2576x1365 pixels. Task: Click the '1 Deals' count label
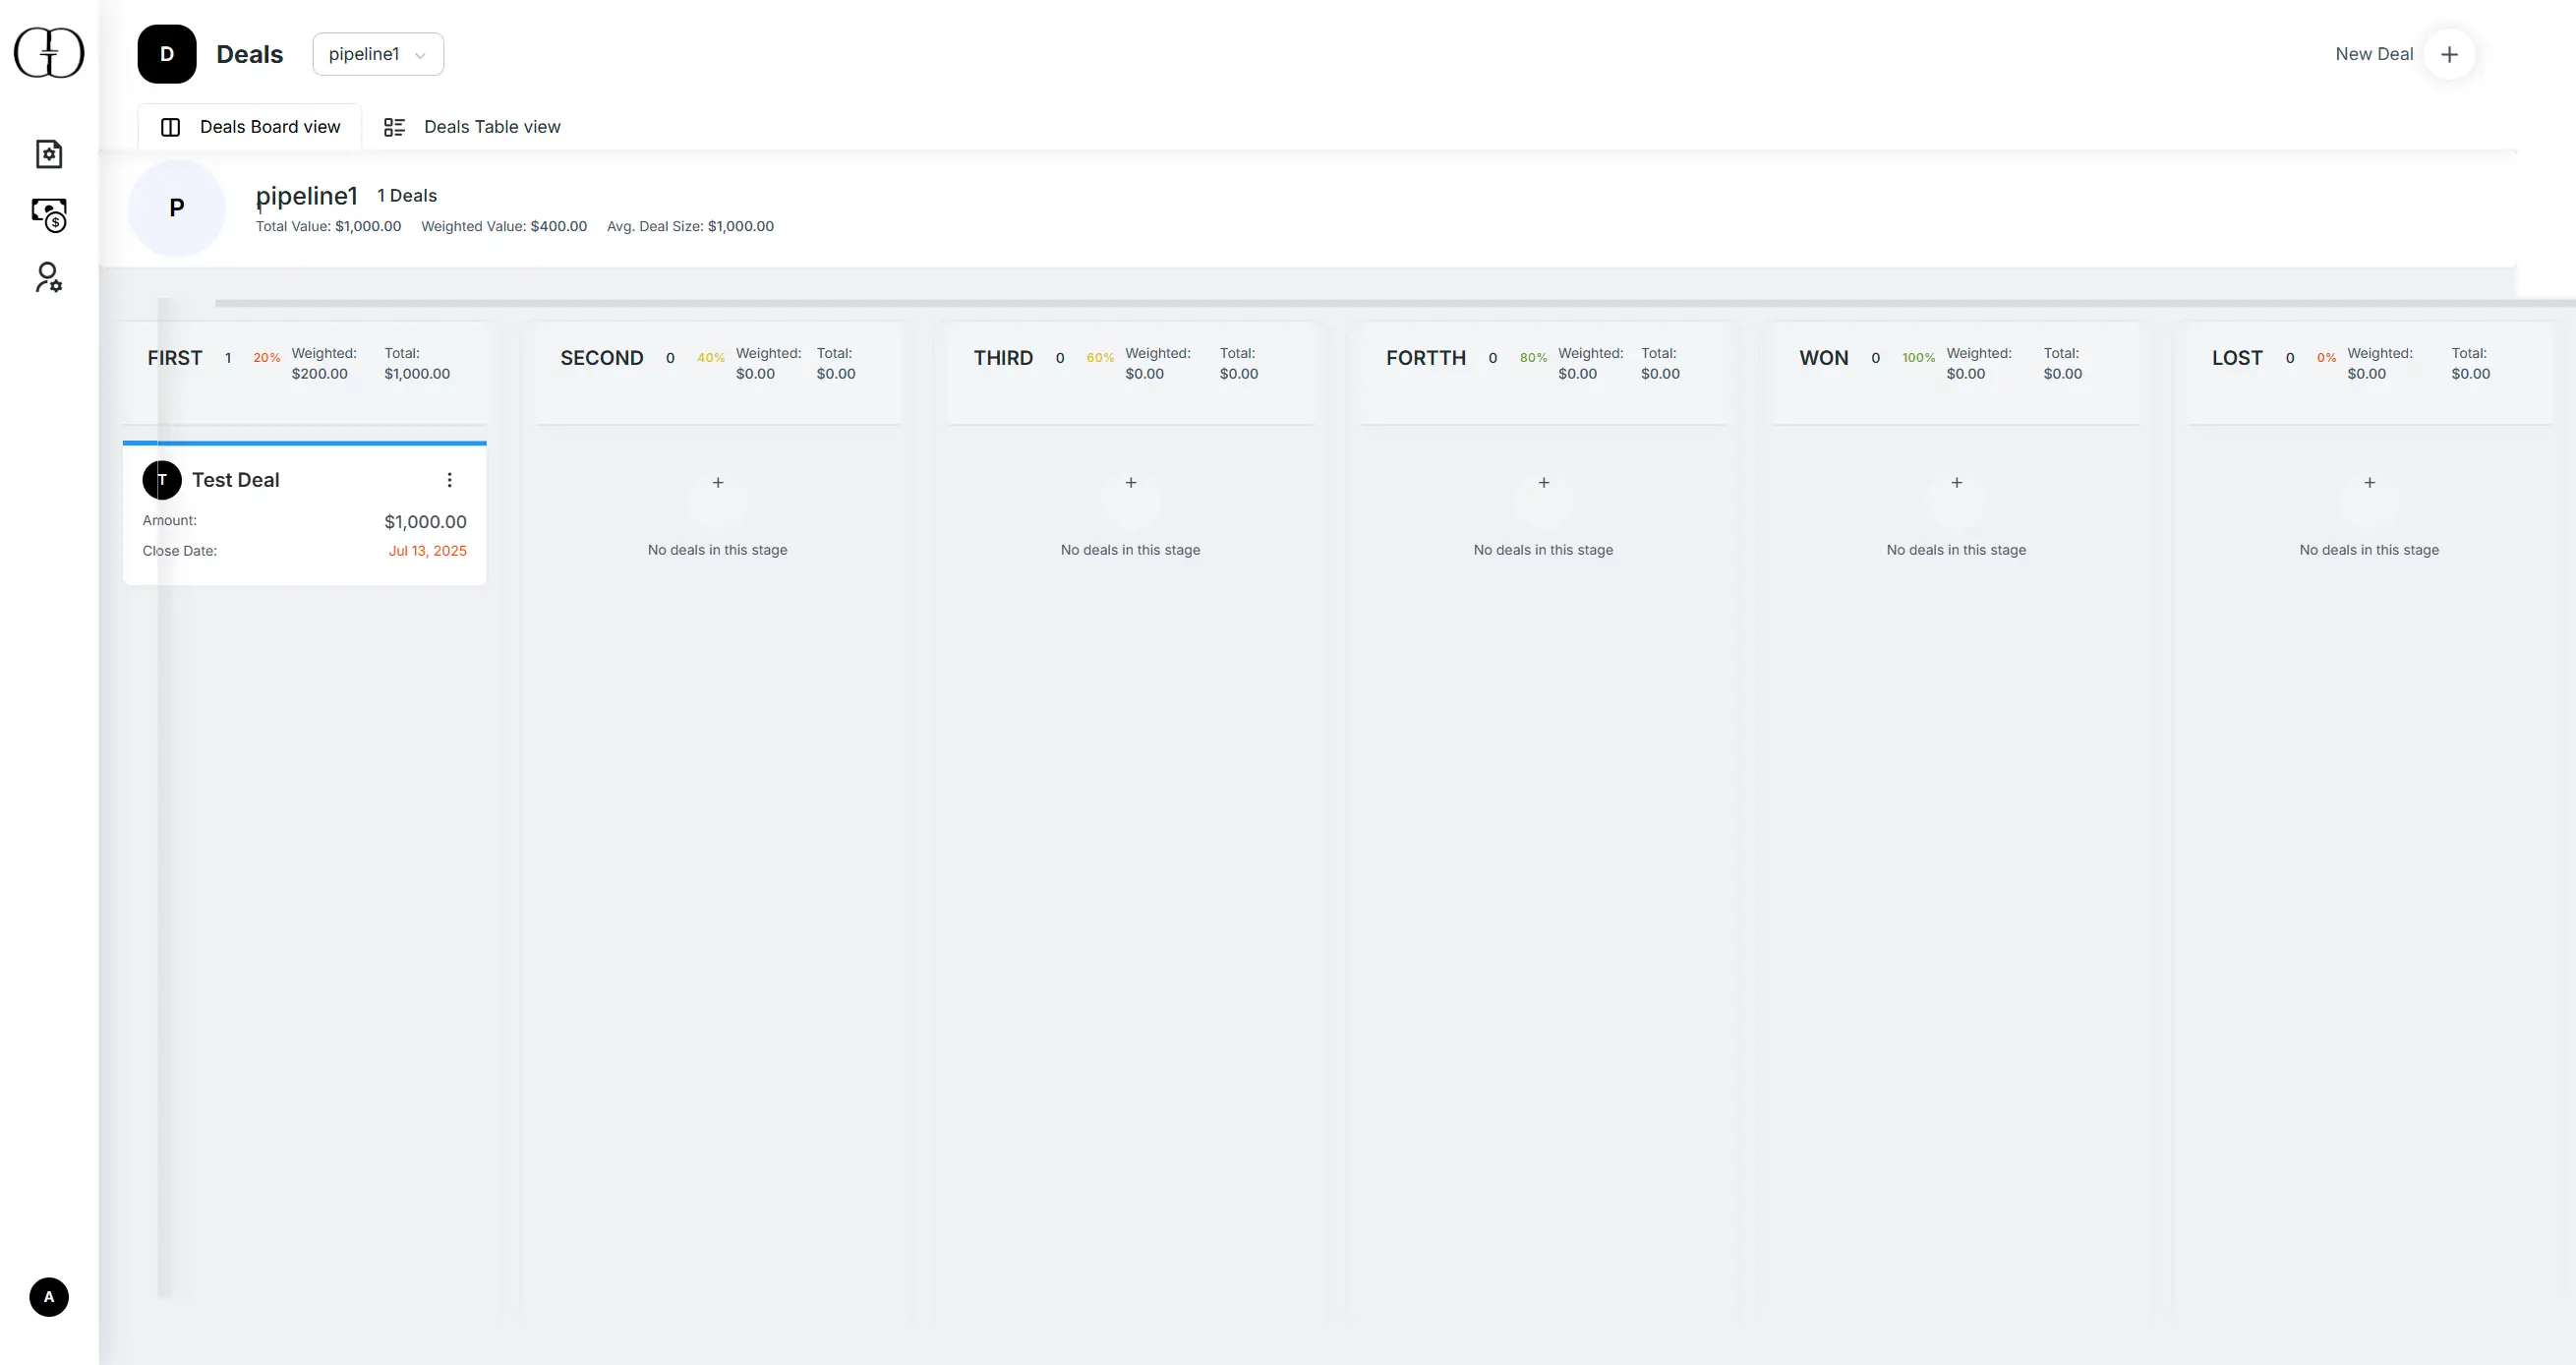407,196
